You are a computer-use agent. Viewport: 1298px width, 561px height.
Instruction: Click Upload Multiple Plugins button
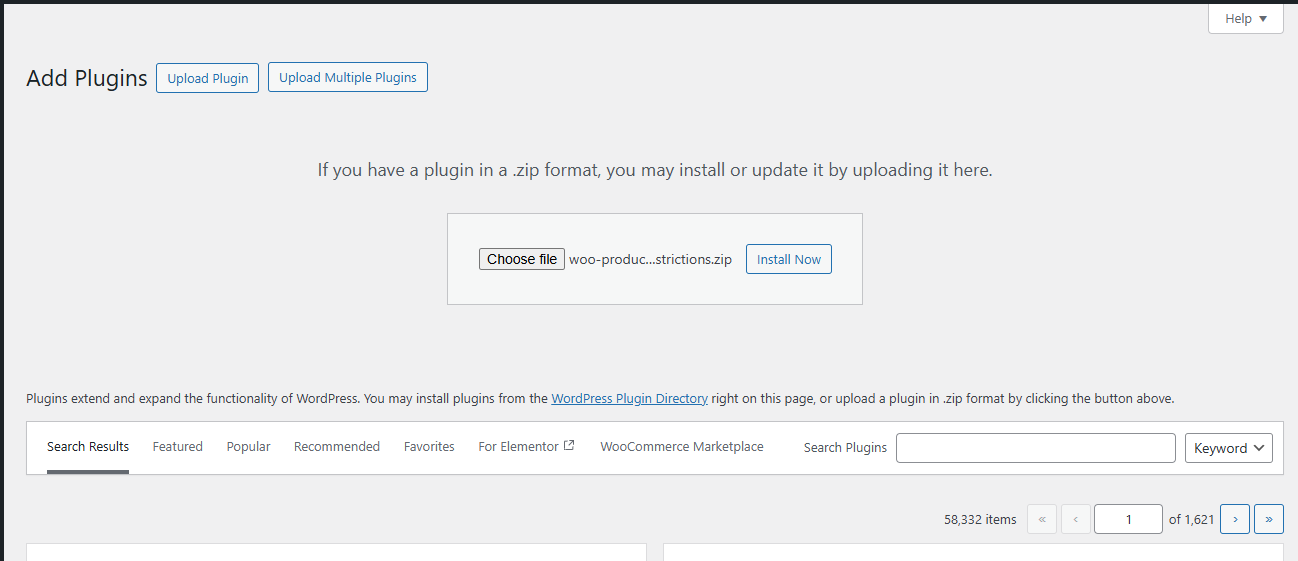pyautogui.click(x=347, y=77)
